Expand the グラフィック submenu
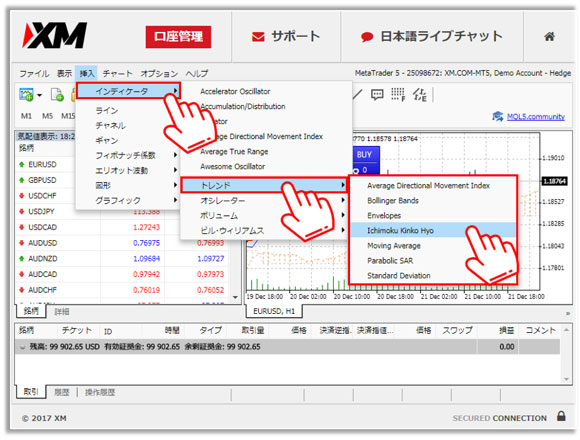Screen dimensions: 580x440 [x=128, y=200]
